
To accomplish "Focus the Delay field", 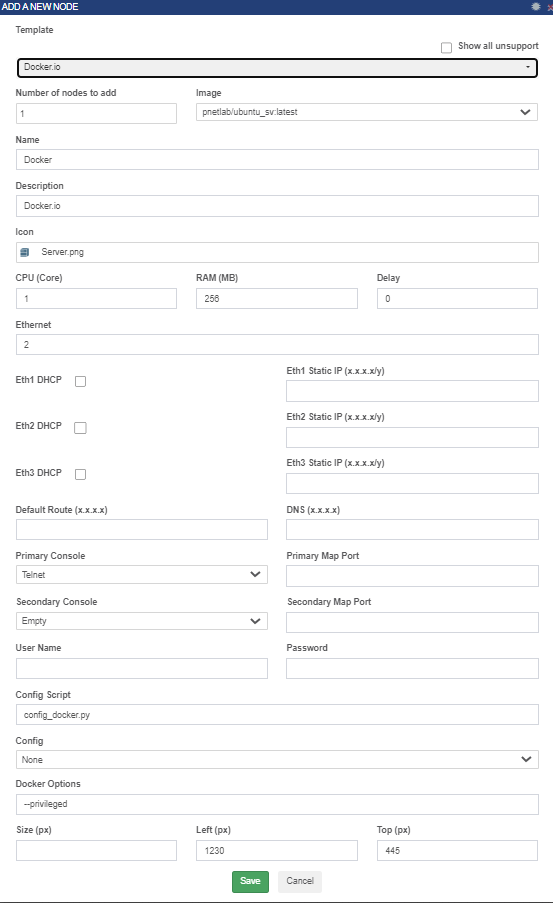I will tap(457, 298).
